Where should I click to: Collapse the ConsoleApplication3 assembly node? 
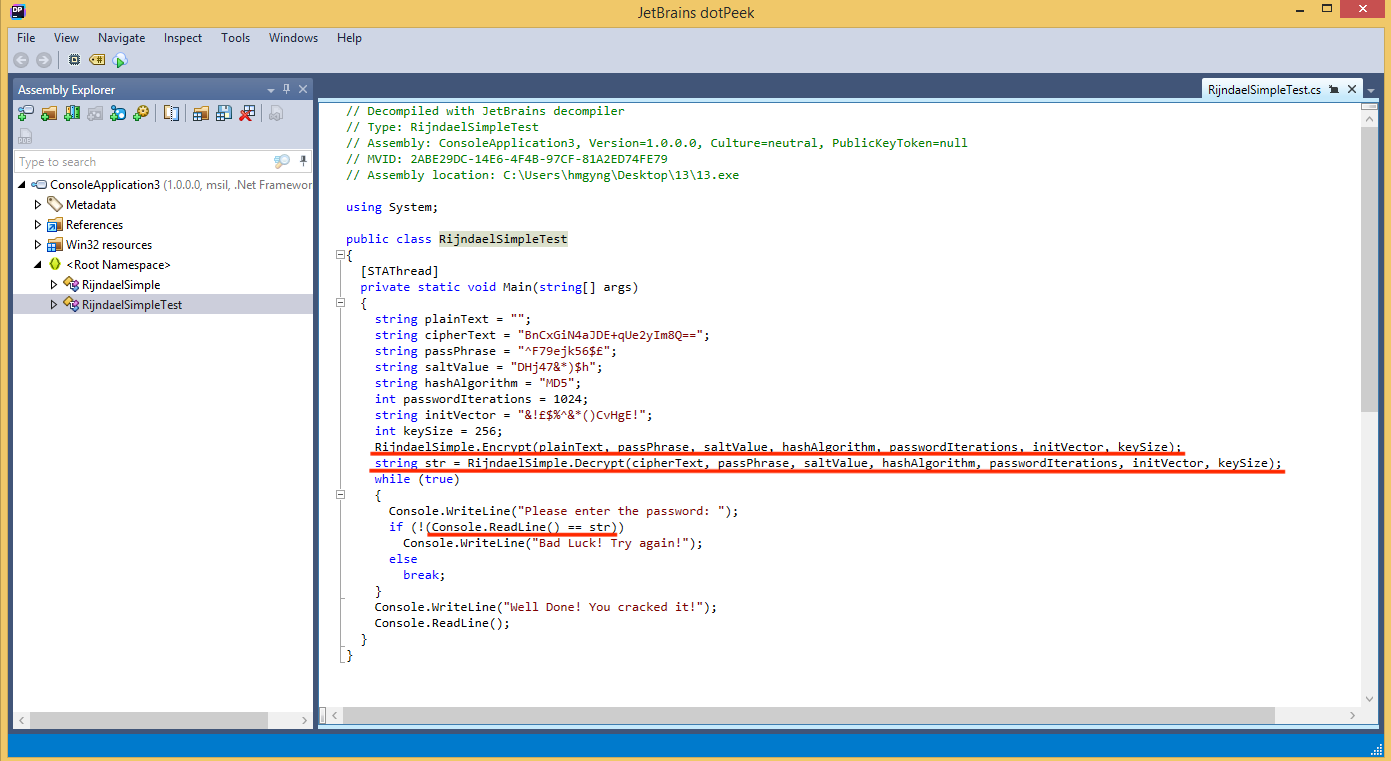[23, 185]
